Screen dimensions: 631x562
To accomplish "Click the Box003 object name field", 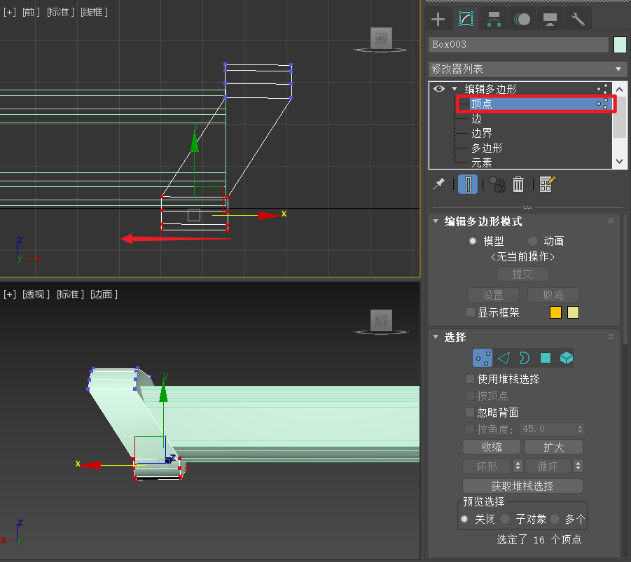I will tap(518, 44).
